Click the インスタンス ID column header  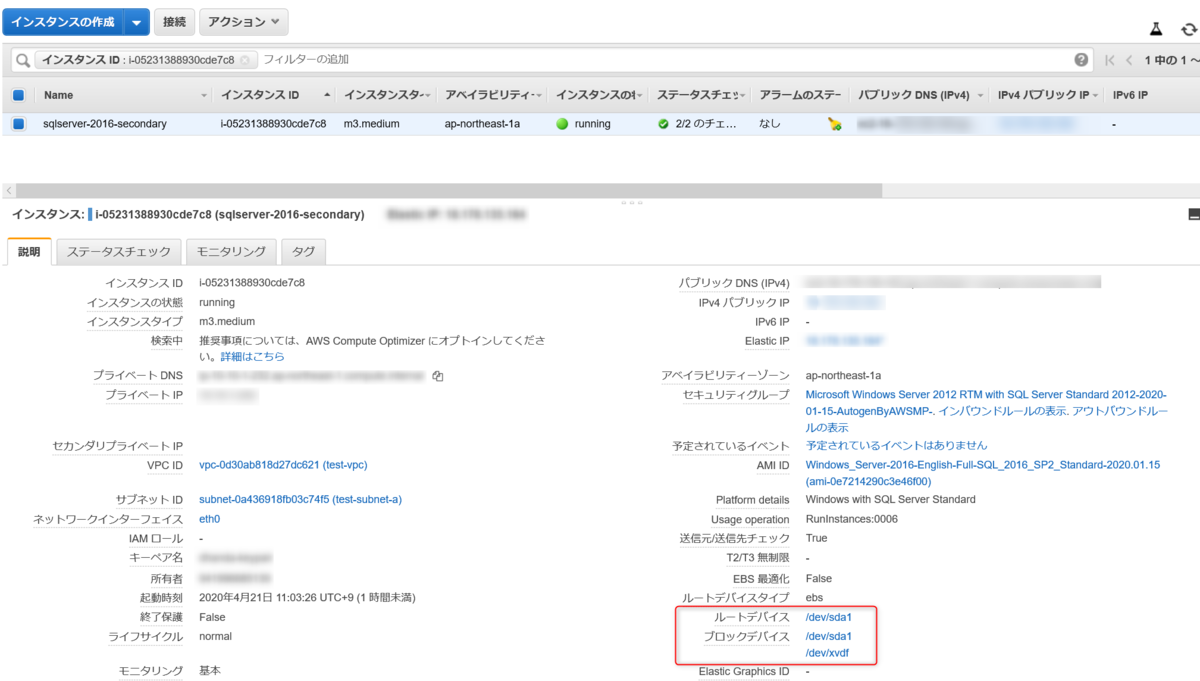tap(260, 95)
